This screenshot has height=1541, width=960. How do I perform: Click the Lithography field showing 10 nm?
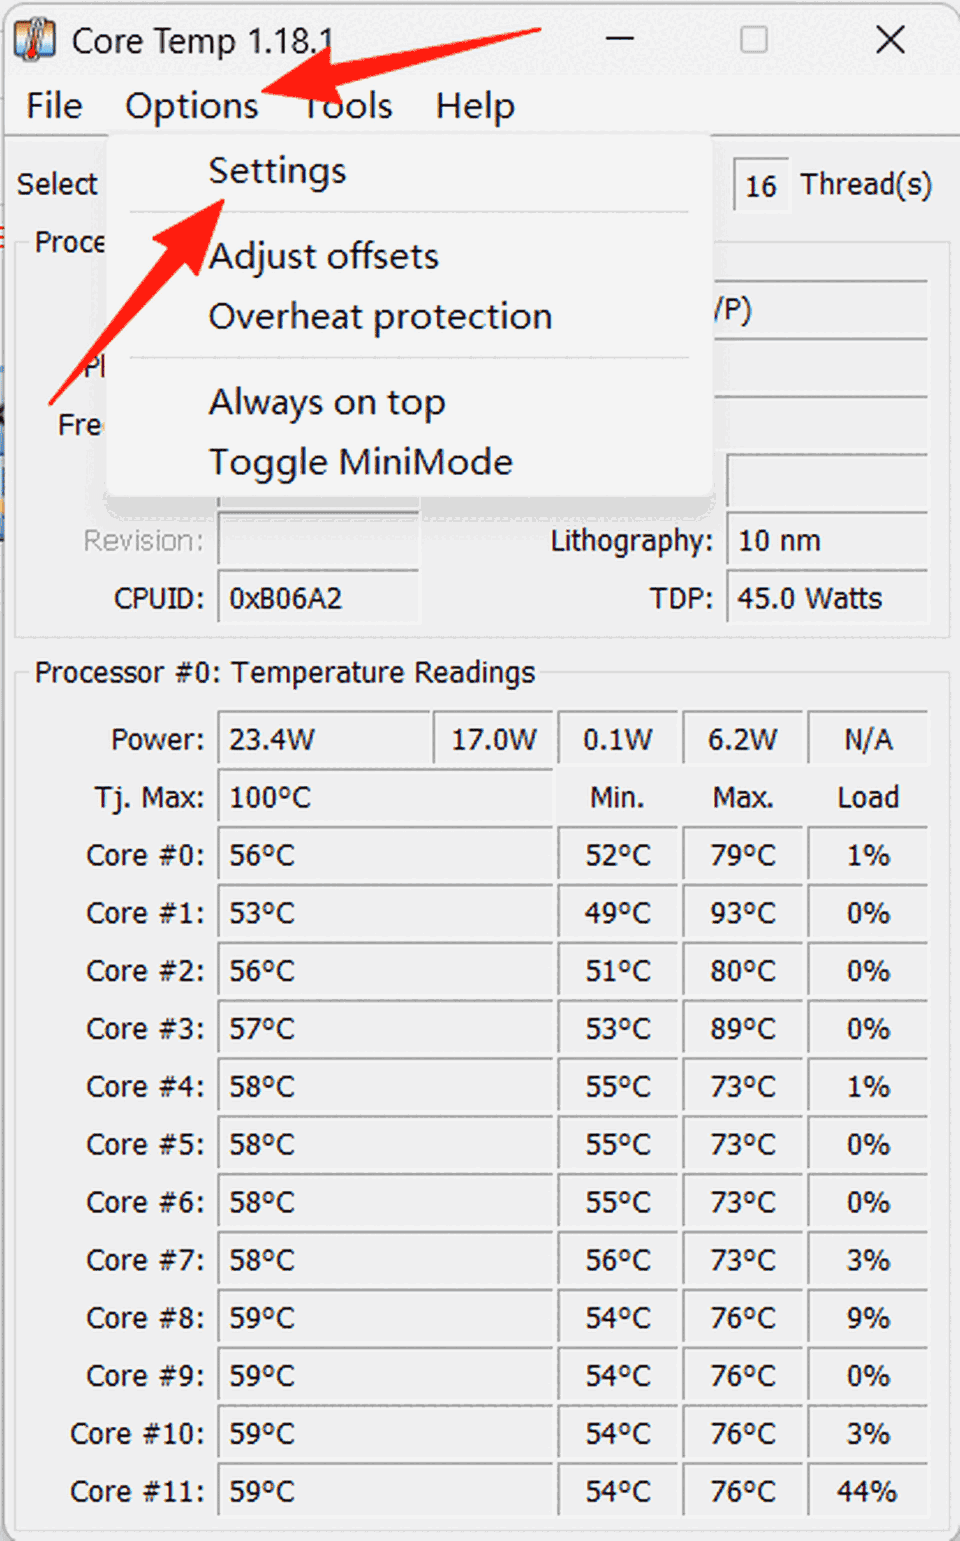pos(826,541)
